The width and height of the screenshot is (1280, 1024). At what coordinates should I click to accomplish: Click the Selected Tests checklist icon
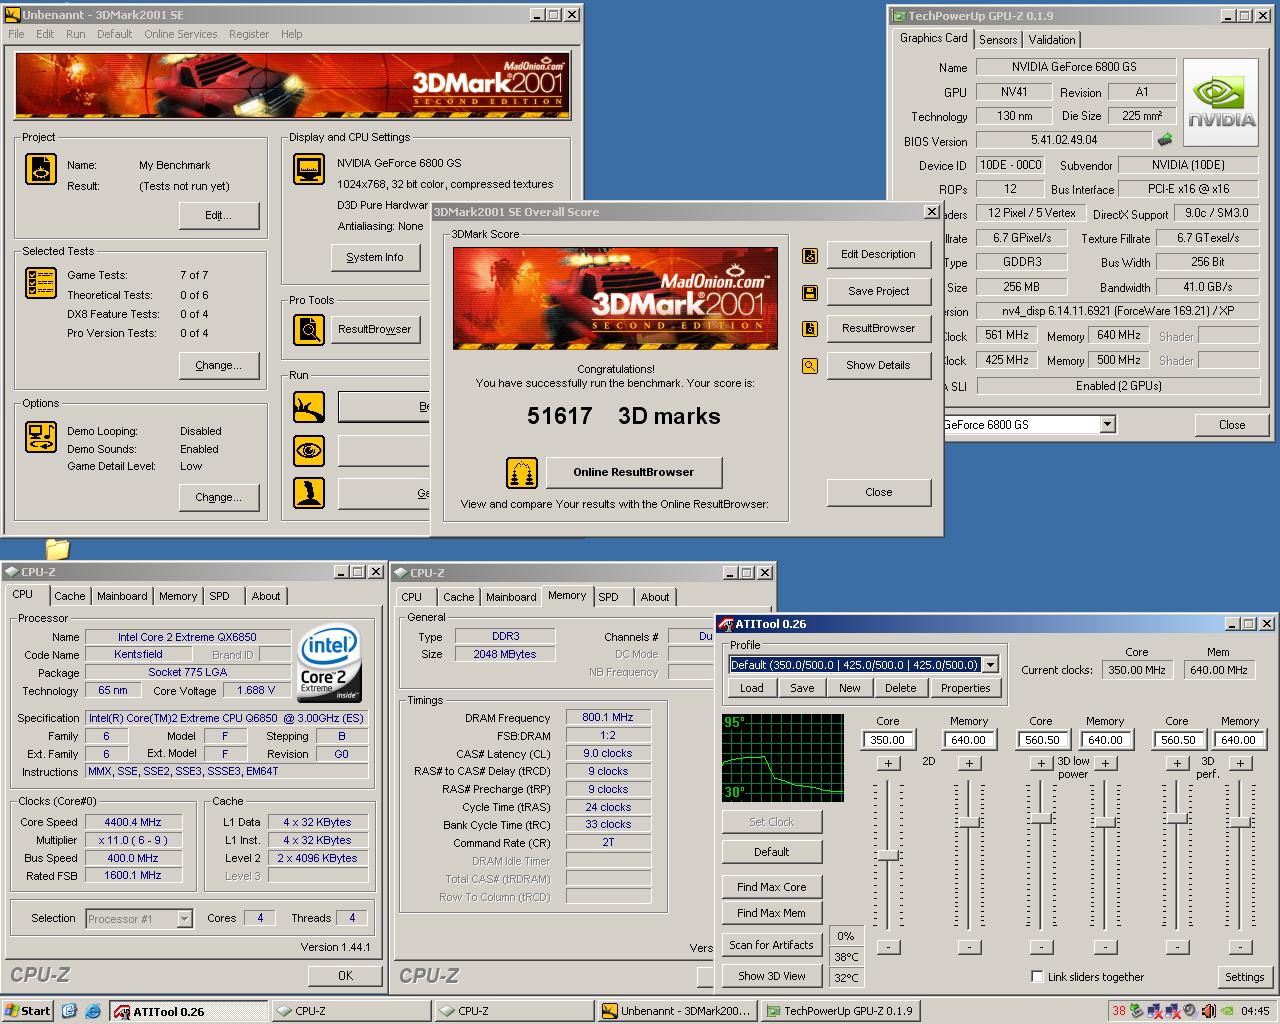point(40,283)
